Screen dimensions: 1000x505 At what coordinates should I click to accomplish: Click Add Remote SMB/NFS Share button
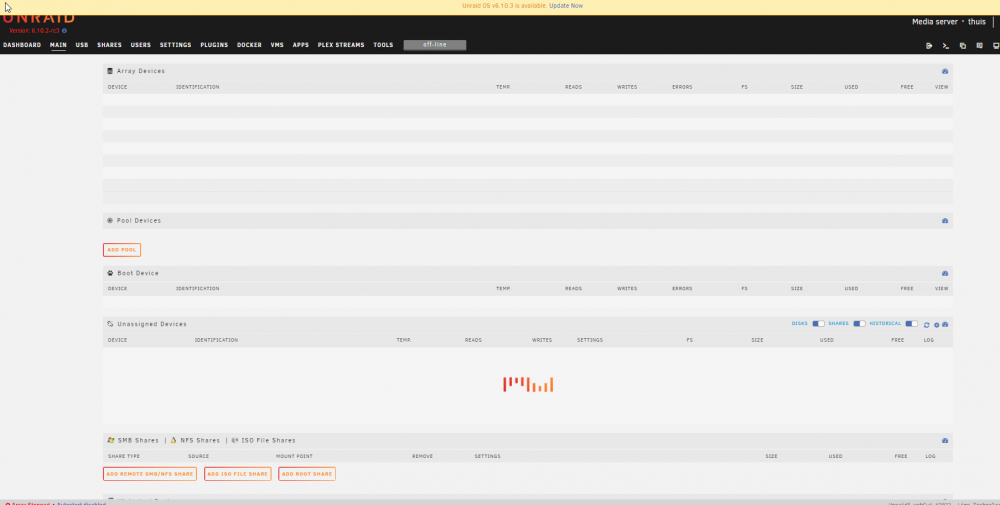point(150,474)
